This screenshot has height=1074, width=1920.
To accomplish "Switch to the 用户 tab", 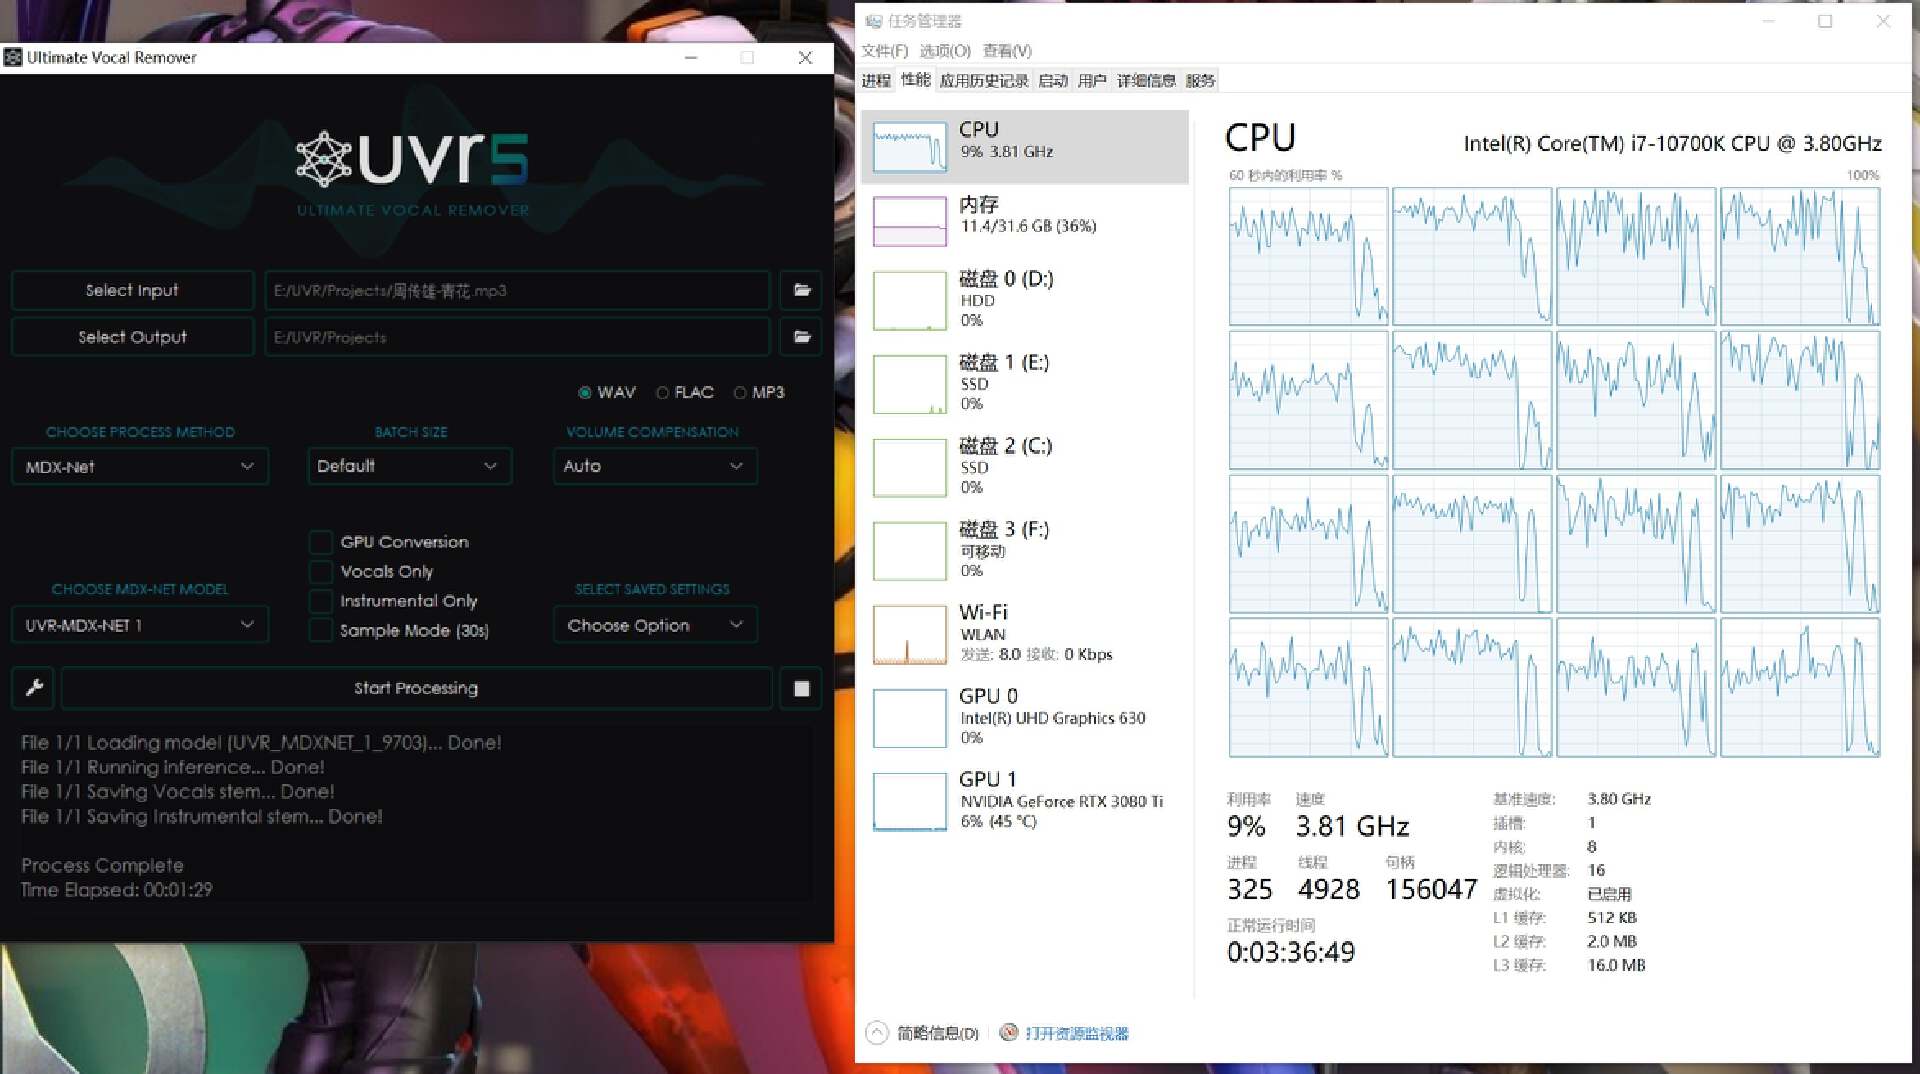I will [x=1092, y=81].
